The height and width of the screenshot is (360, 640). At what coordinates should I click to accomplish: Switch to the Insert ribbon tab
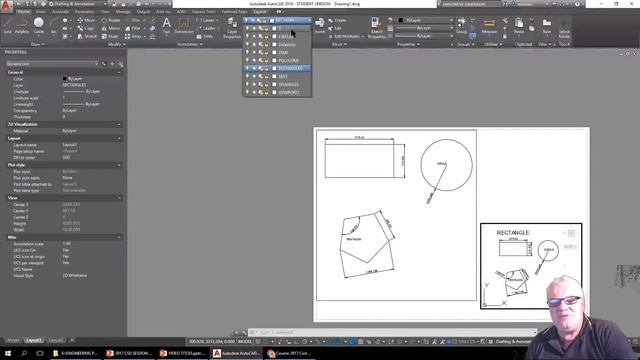tap(41, 12)
